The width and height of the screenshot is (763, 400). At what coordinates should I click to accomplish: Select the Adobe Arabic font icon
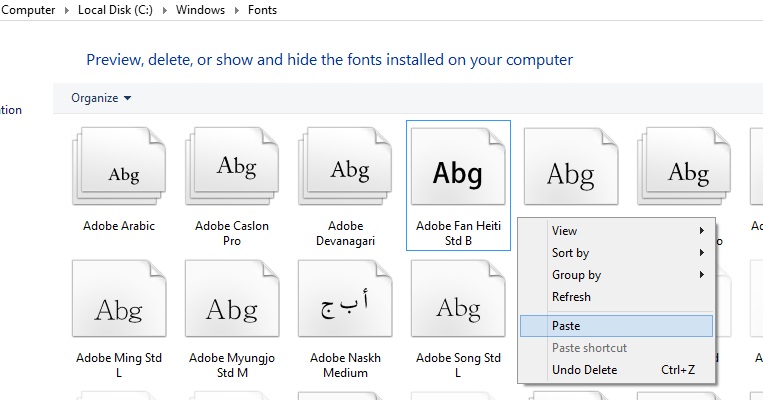[x=119, y=170]
